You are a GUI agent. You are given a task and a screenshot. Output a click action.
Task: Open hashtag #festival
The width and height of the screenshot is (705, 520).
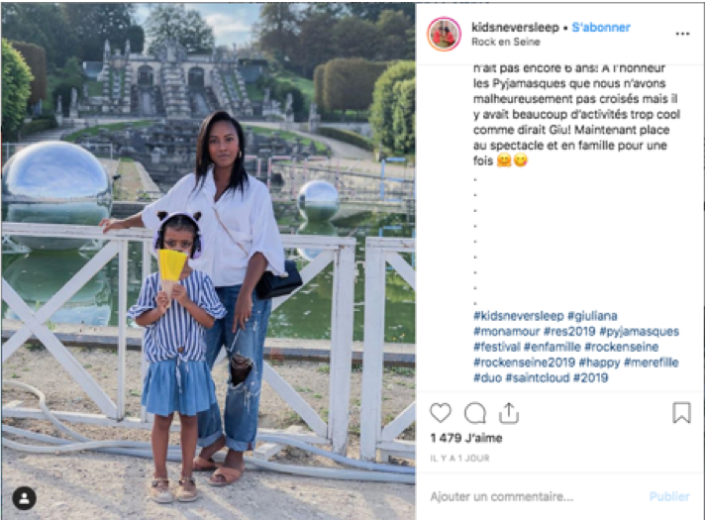(496, 347)
